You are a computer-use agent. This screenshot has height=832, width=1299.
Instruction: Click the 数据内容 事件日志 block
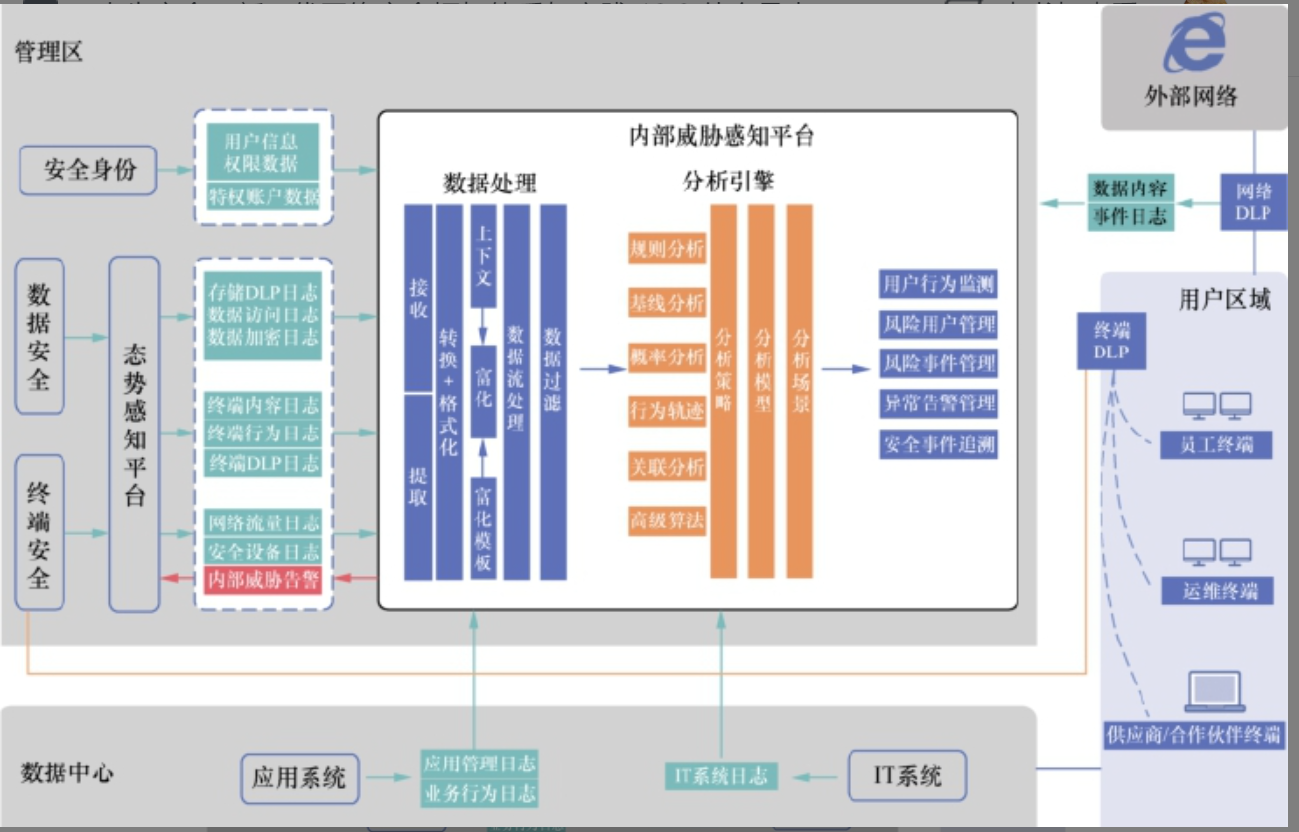(1130, 202)
